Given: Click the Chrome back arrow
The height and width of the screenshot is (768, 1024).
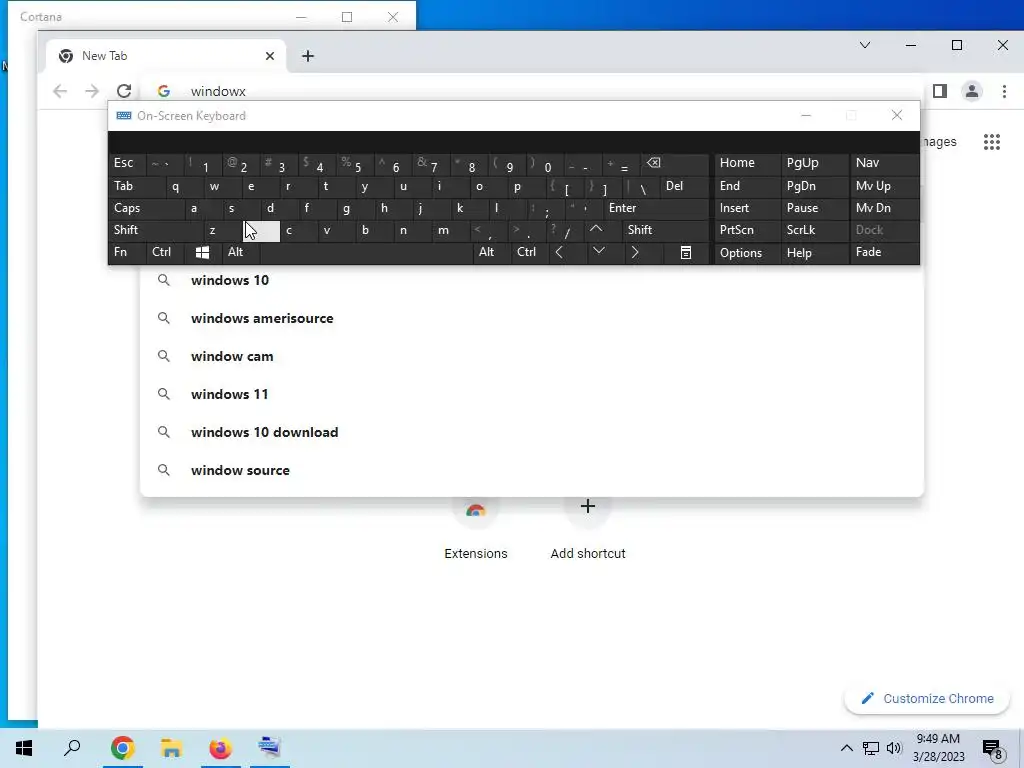Looking at the screenshot, I should click(60, 91).
